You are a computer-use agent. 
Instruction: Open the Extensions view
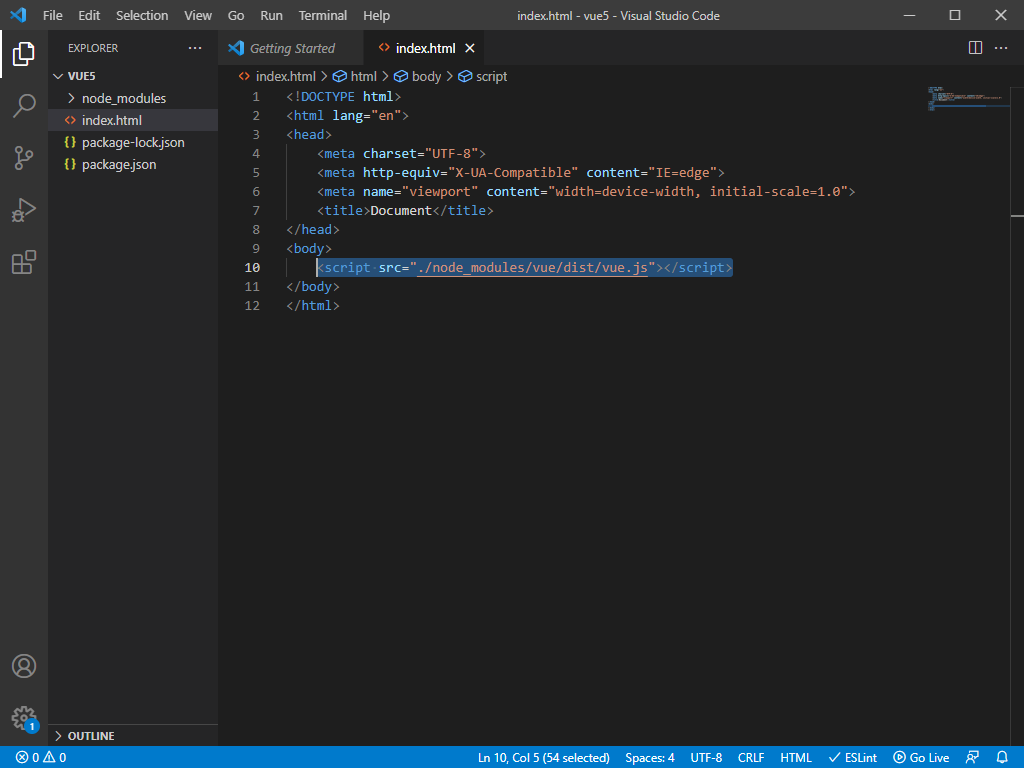[x=24, y=262]
